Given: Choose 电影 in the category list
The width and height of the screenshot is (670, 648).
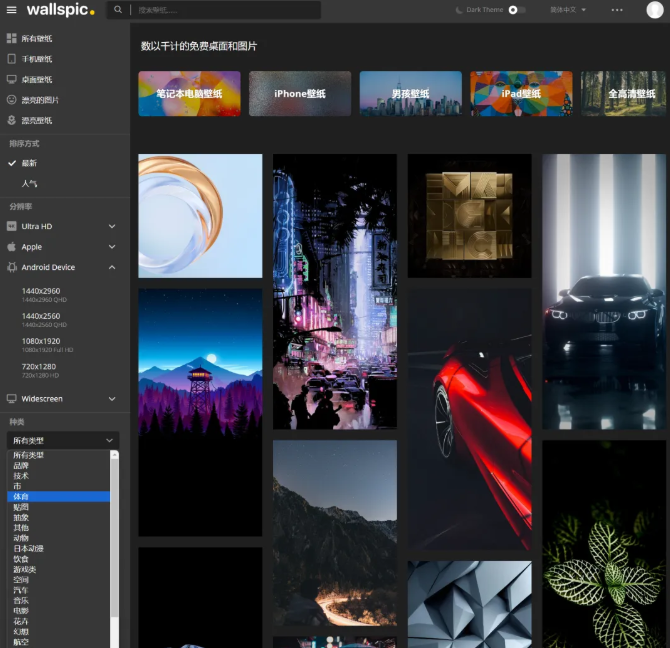Looking at the screenshot, I should (59, 611).
